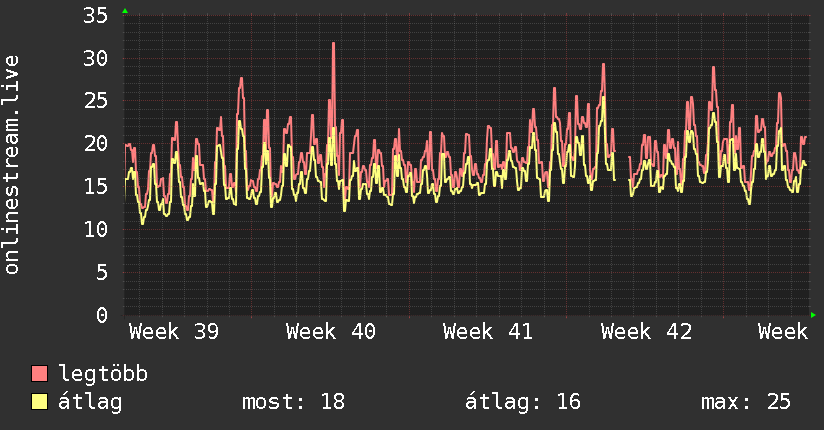
Task: Click the green arrow atop the y-axis
Action: [125, 11]
